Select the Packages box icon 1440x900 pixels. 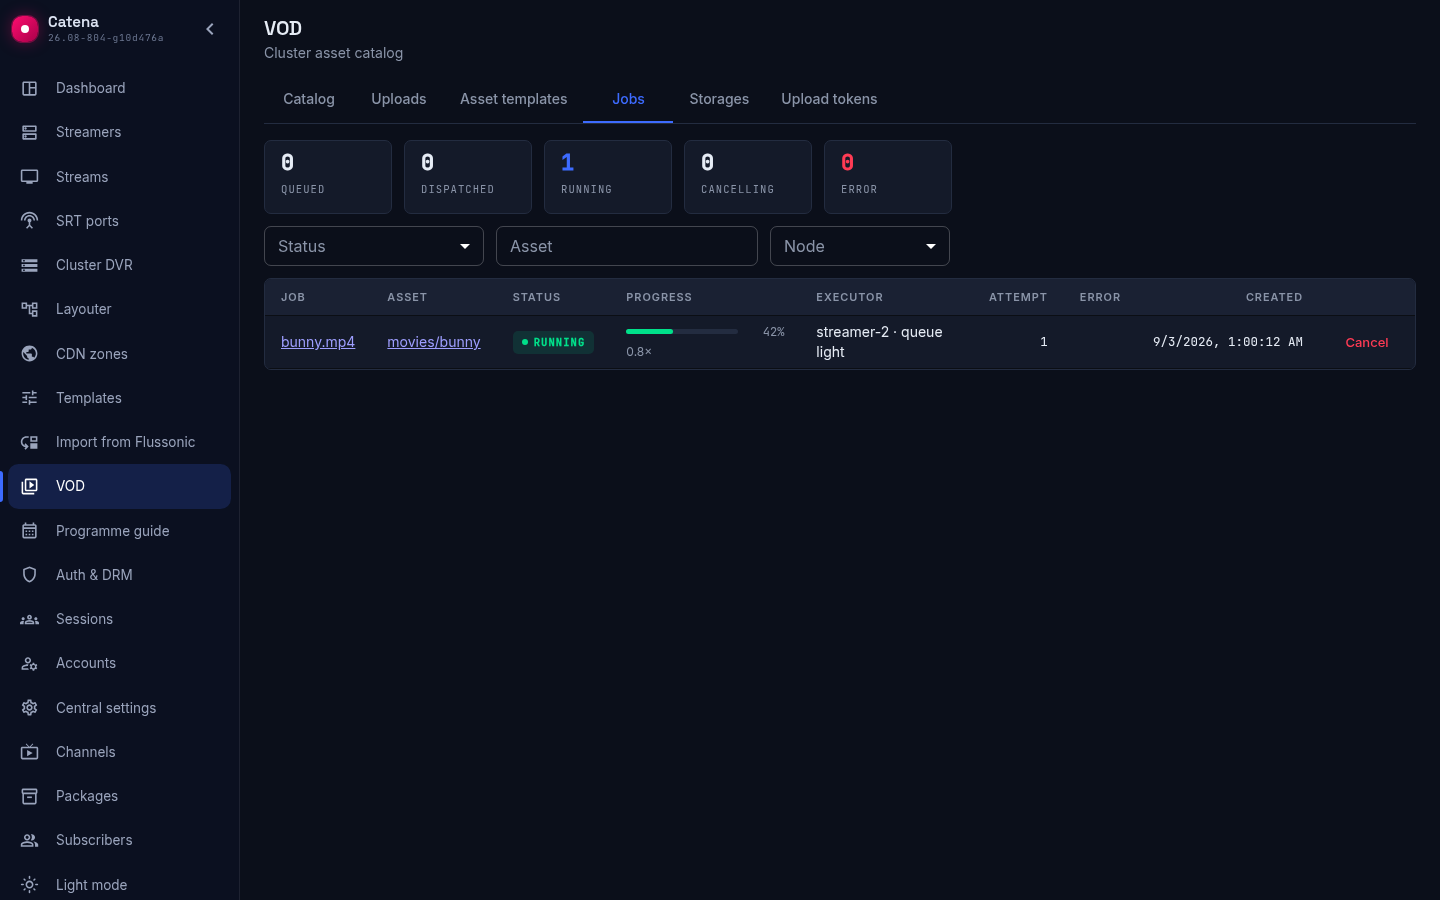click(30, 796)
